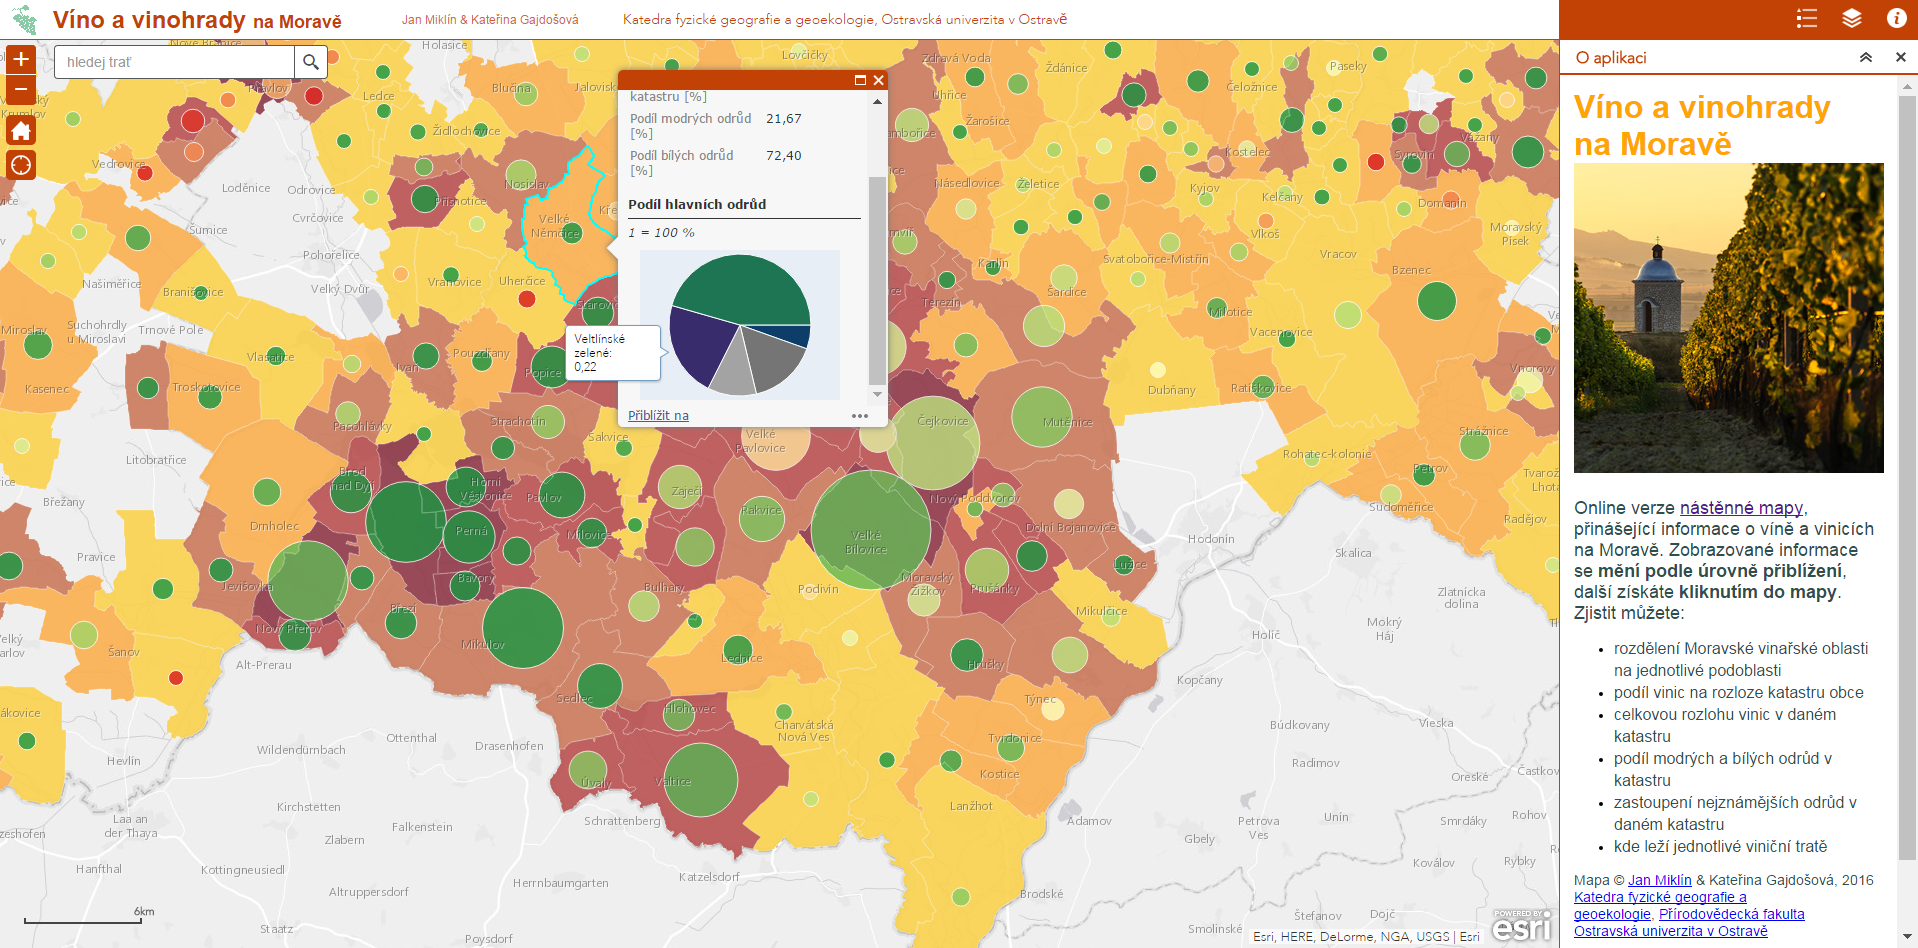Click the zoom in plus button
The image size is (1918, 948).
pyautogui.click(x=21, y=59)
